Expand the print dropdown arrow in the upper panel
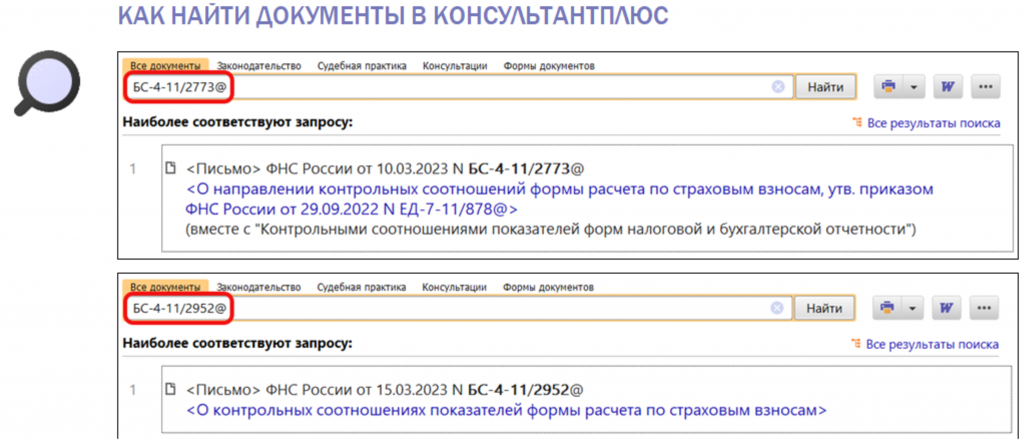 coord(914,87)
